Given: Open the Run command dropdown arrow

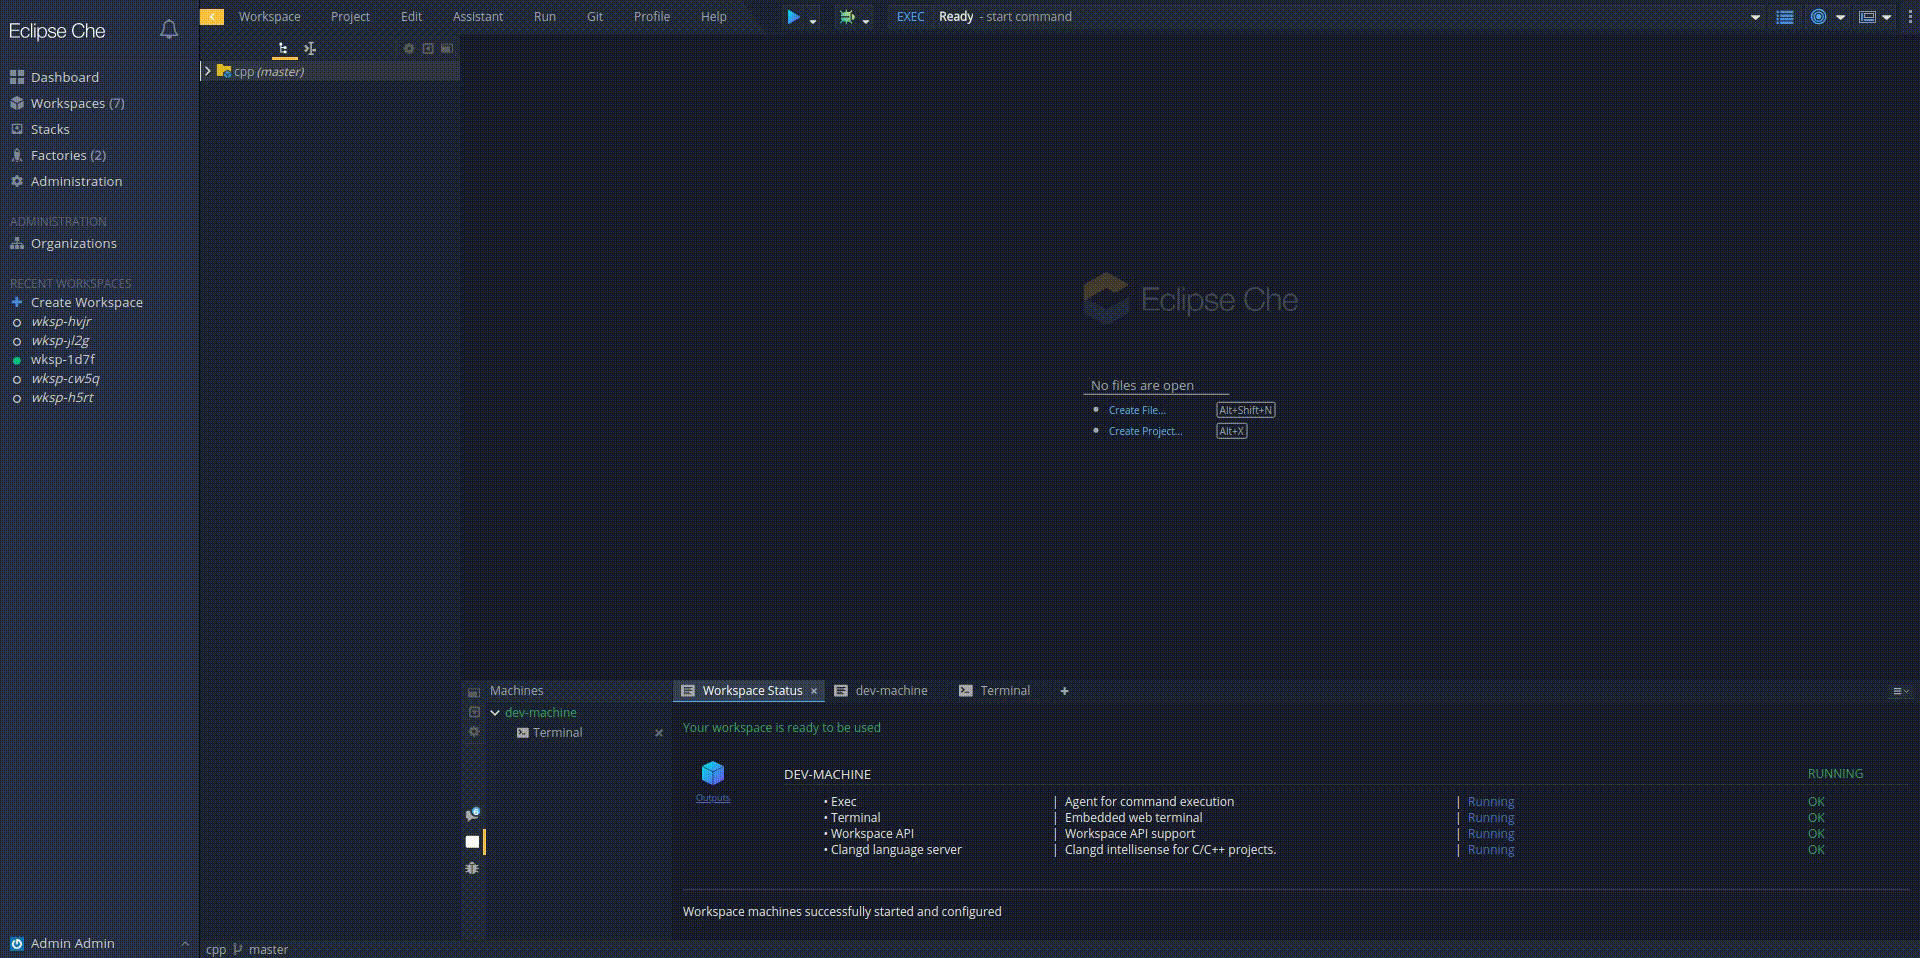Looking at the screenshot, I should [813, 20].
